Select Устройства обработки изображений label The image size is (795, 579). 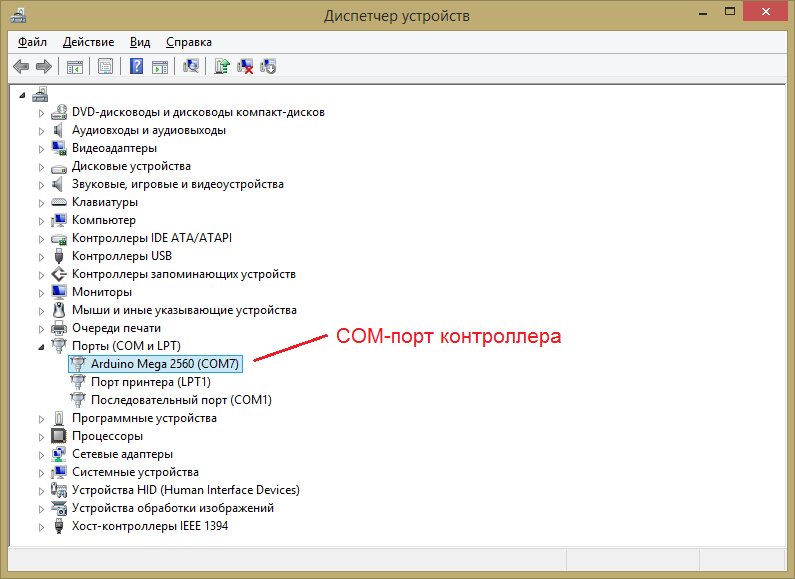[172, 508]
